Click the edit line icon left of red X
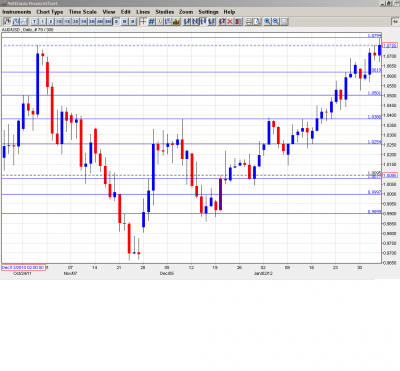The width and height of the screenshot is (400, 371). pos(222,22)
